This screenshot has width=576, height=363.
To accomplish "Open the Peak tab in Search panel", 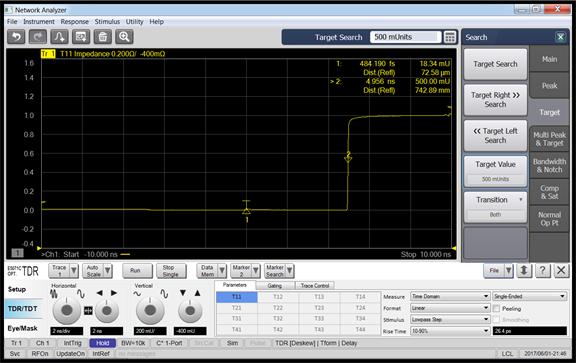I will click(x=549, y=86).
